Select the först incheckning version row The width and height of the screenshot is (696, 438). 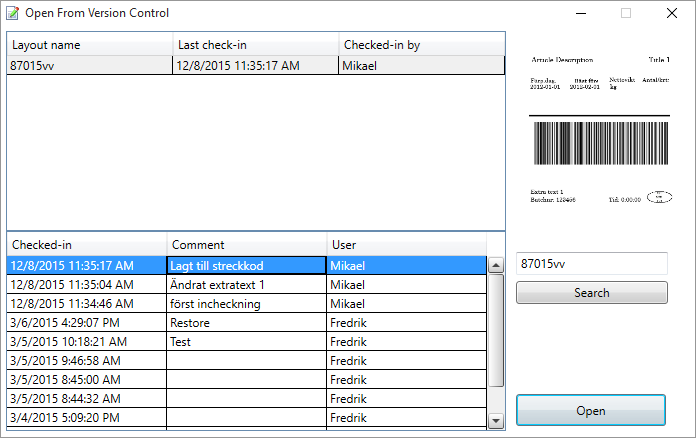click(246, 304)
